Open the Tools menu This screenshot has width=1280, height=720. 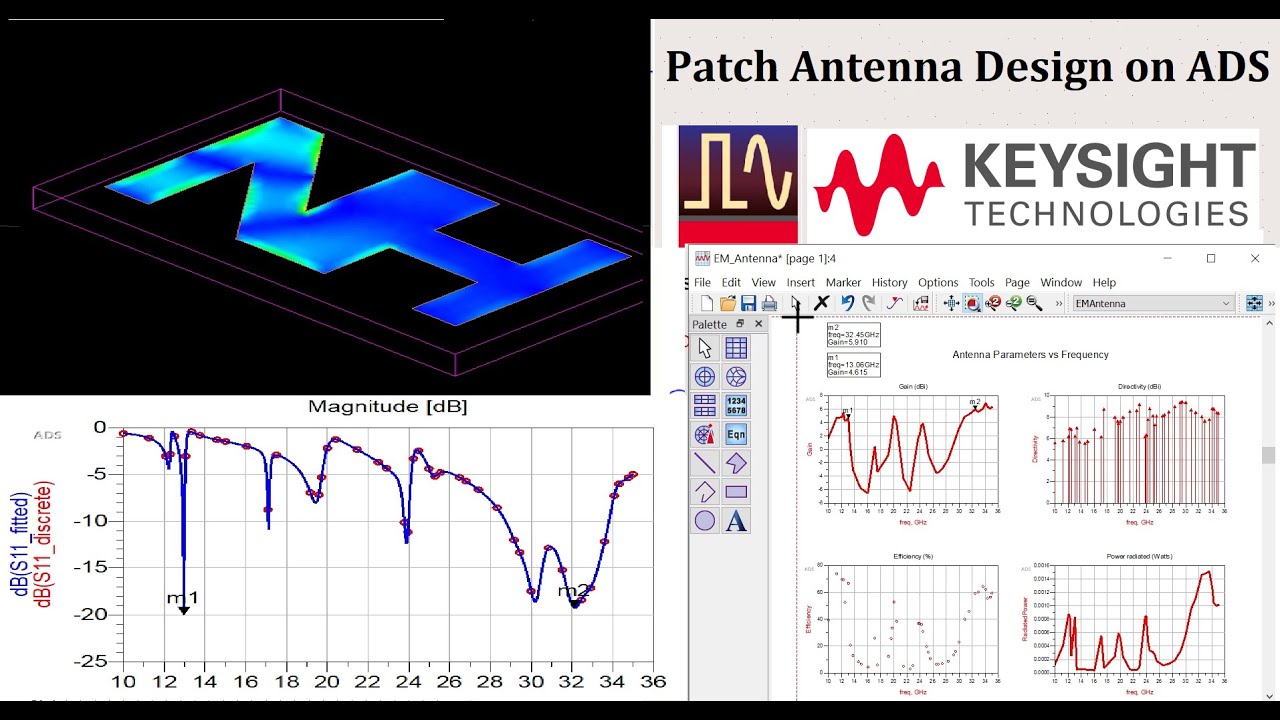[981, 282]
